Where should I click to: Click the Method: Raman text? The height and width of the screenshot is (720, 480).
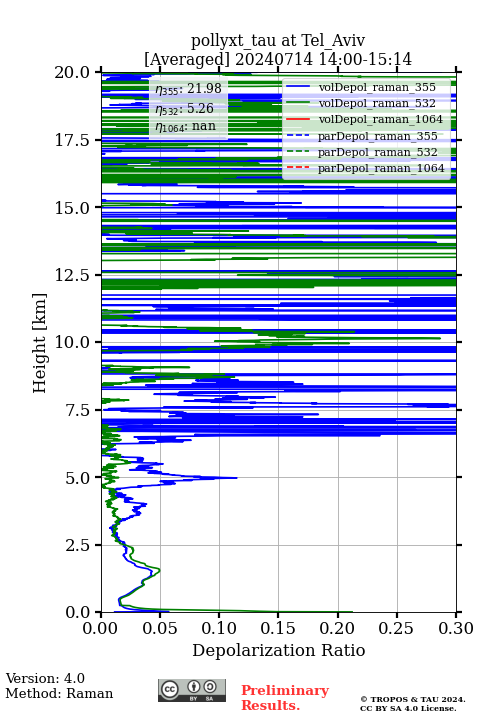tap(59, 693)
